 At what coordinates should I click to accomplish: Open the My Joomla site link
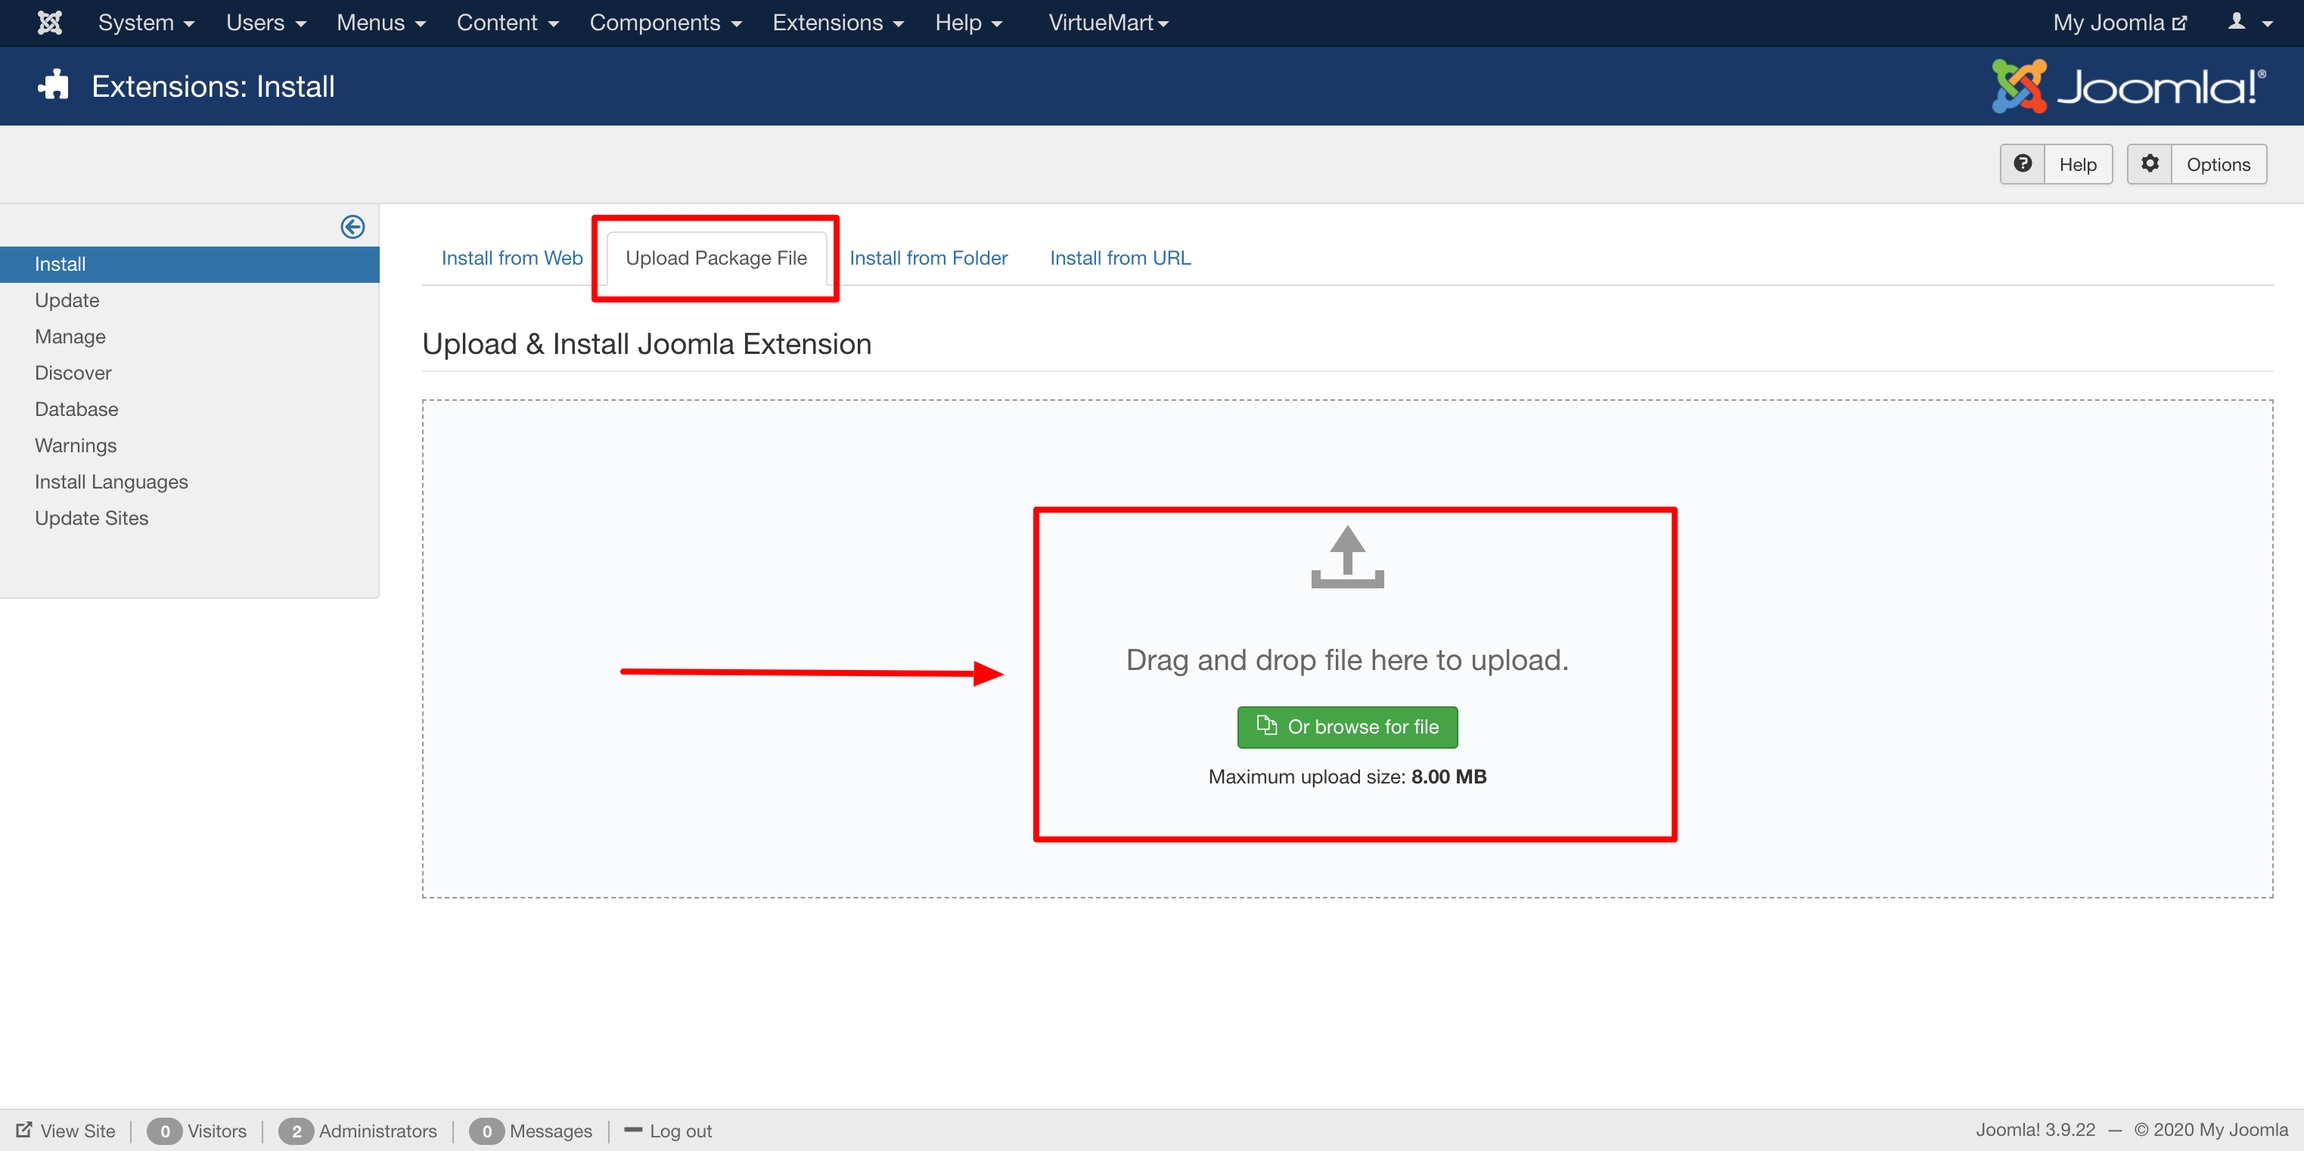coord(2119,22)
